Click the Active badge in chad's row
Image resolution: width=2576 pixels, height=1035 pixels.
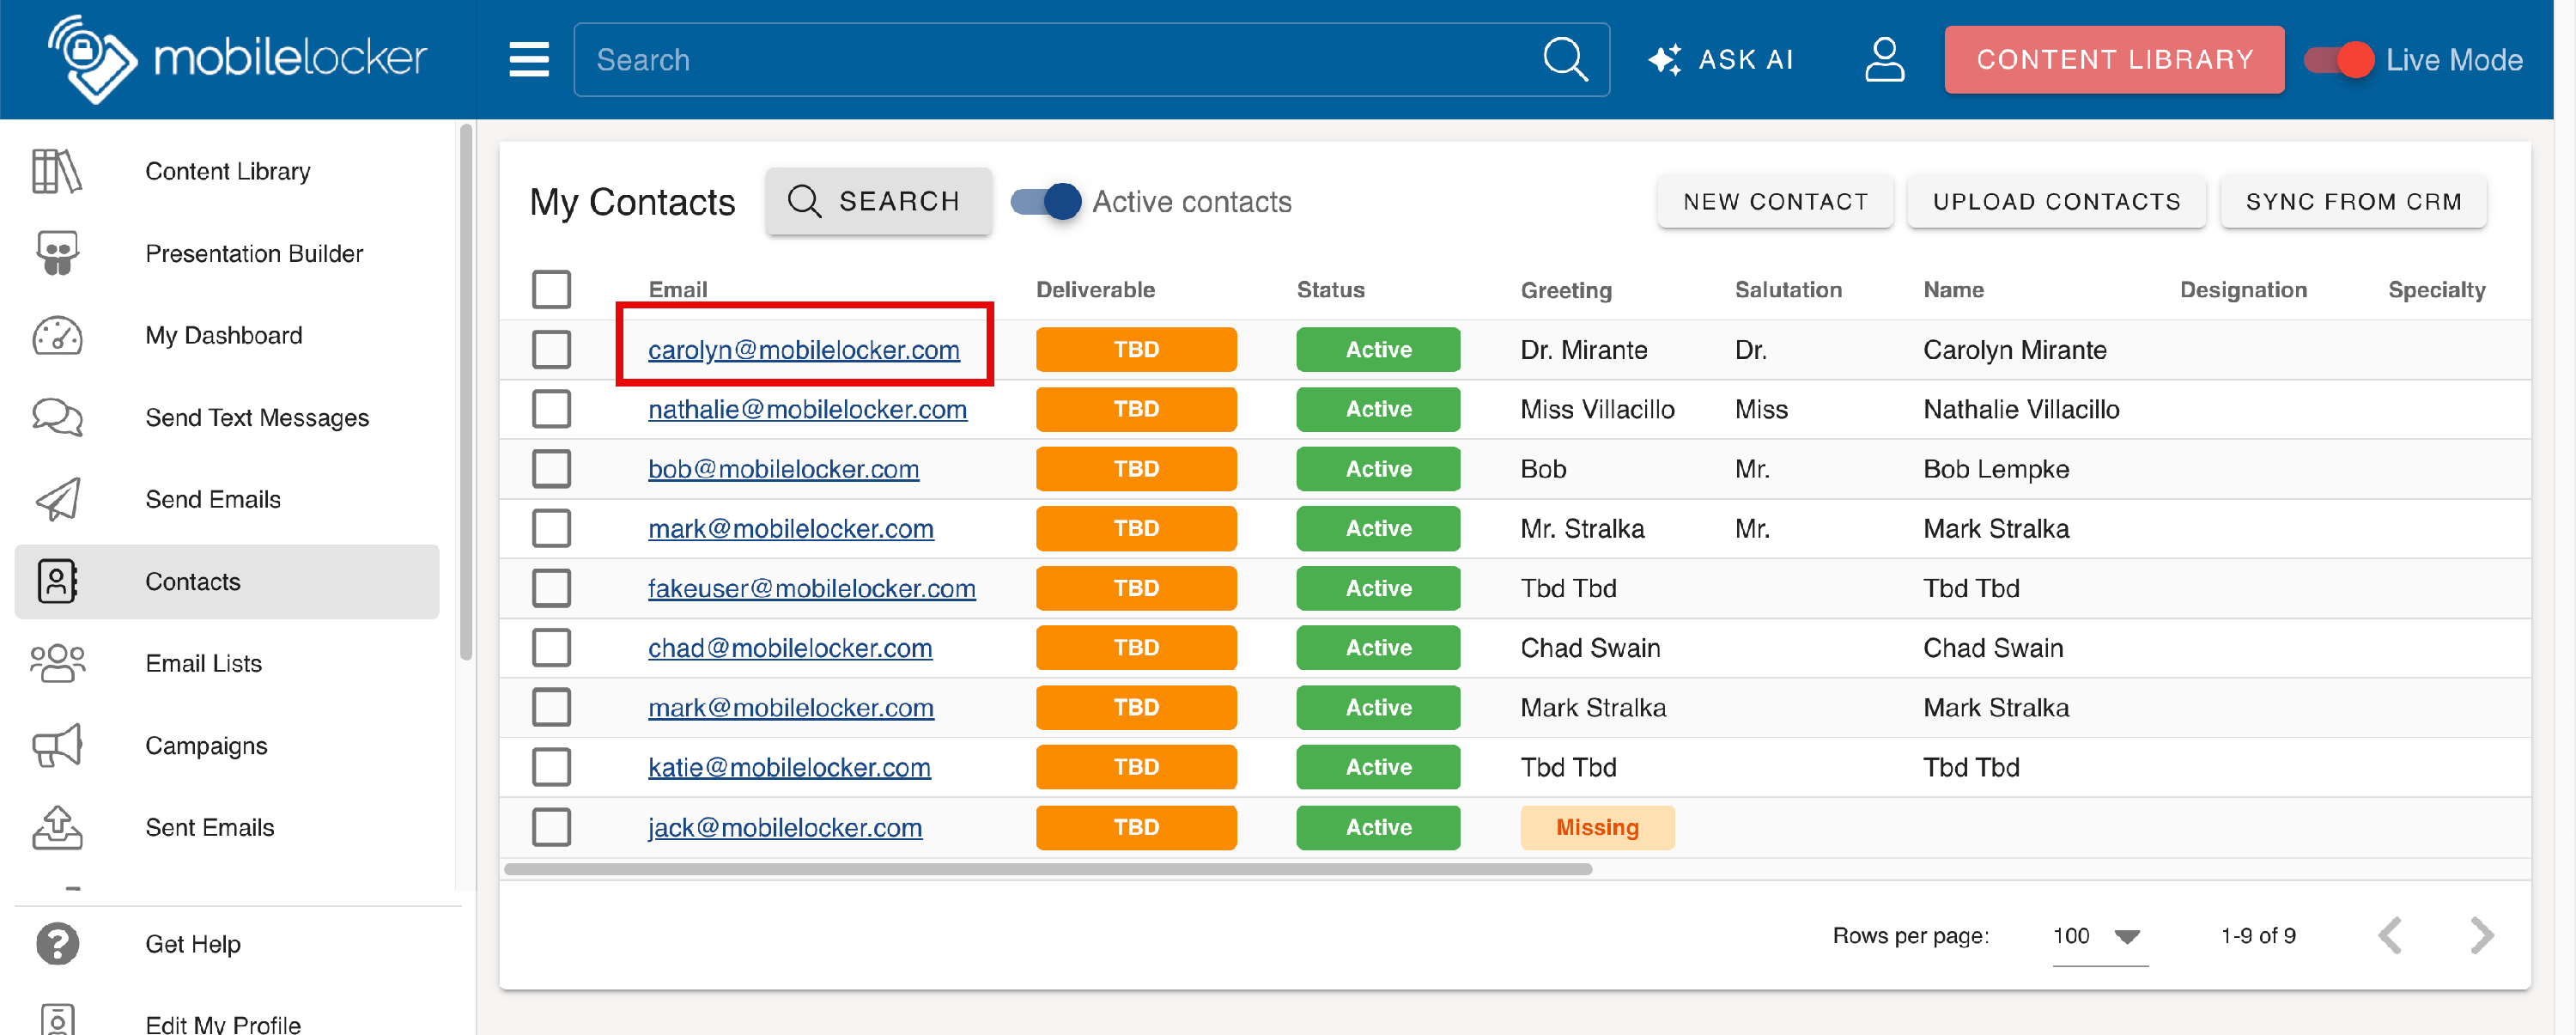click(x=1377, y=648)
